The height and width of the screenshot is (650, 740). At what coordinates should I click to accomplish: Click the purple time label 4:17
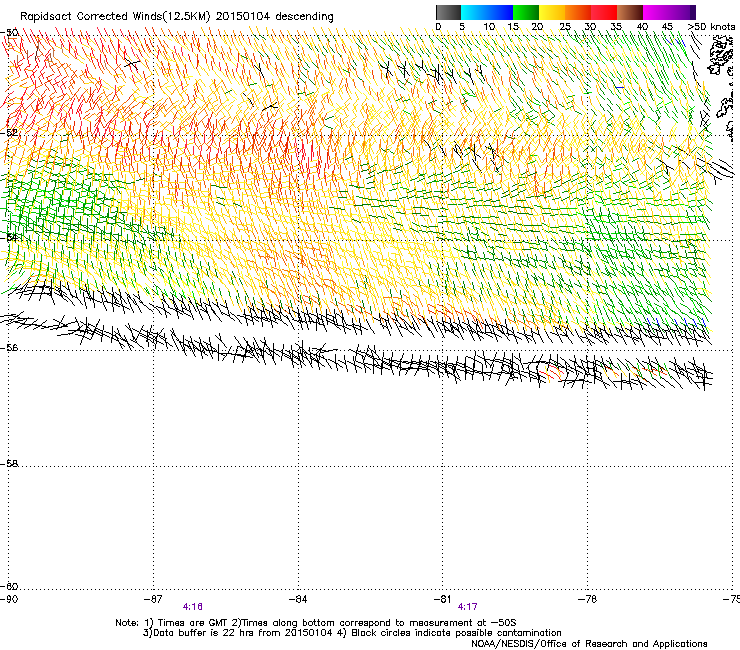coord(467,607)
